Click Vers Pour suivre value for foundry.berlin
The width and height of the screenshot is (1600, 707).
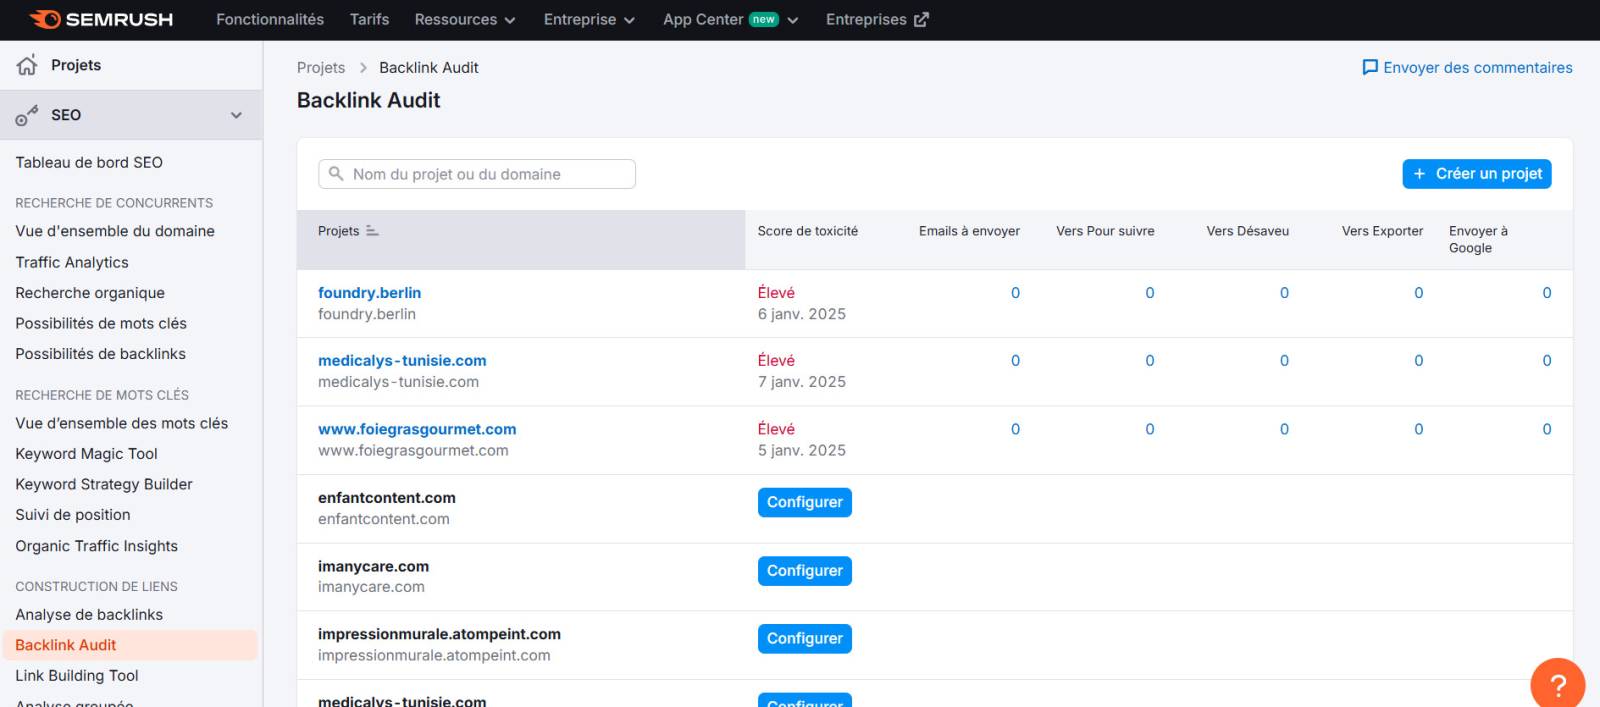click(1150, 293)
